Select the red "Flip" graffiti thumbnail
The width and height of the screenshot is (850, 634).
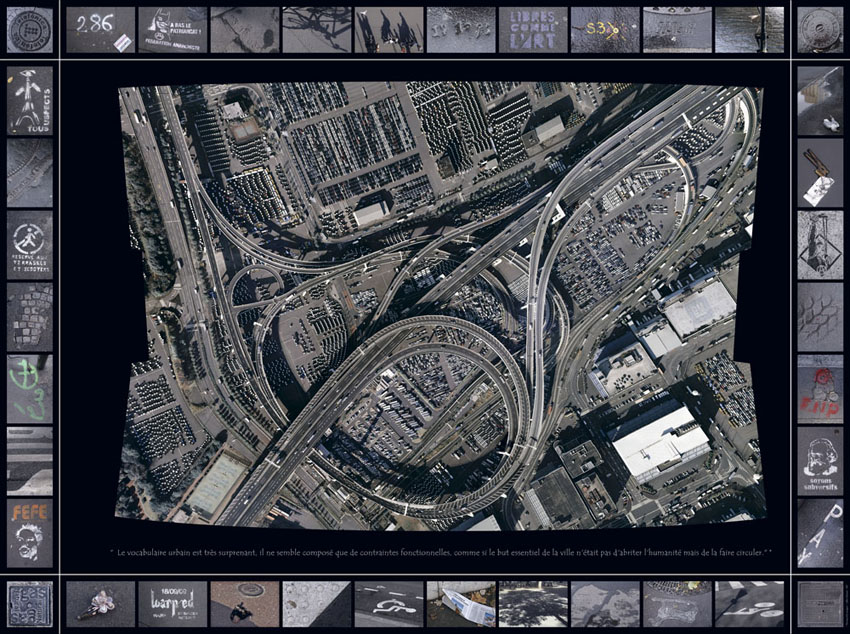pos(820,388)
